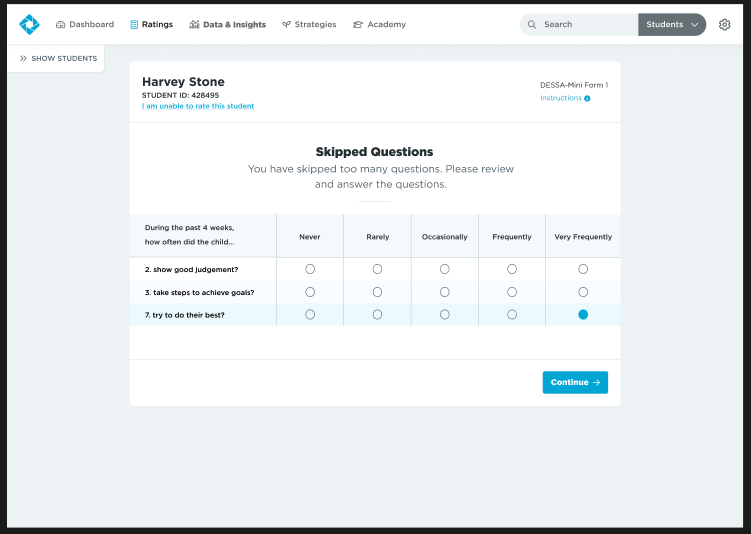This screenshot has width=751, height=534.
Task: Click the Data & Insights chart icon
Action: click(x=194, y=24)
